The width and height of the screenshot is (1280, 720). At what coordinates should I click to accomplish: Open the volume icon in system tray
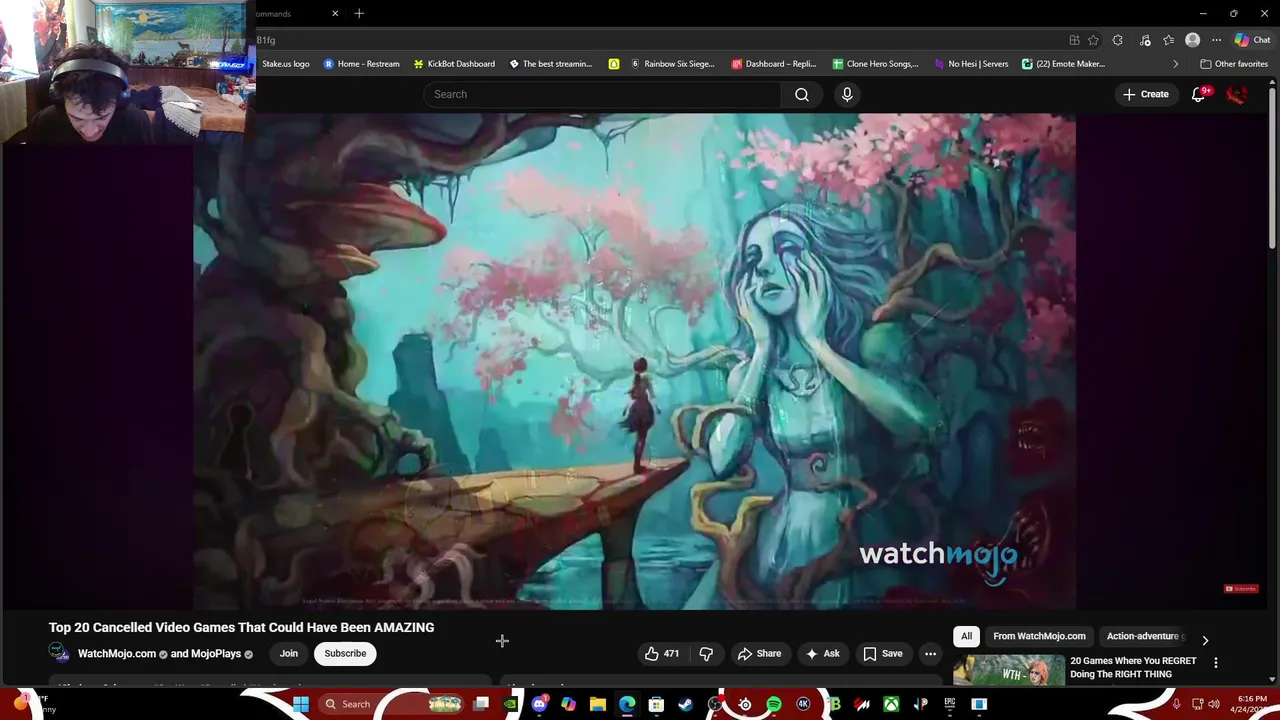pyautogui.click(x=1214, y=704)
